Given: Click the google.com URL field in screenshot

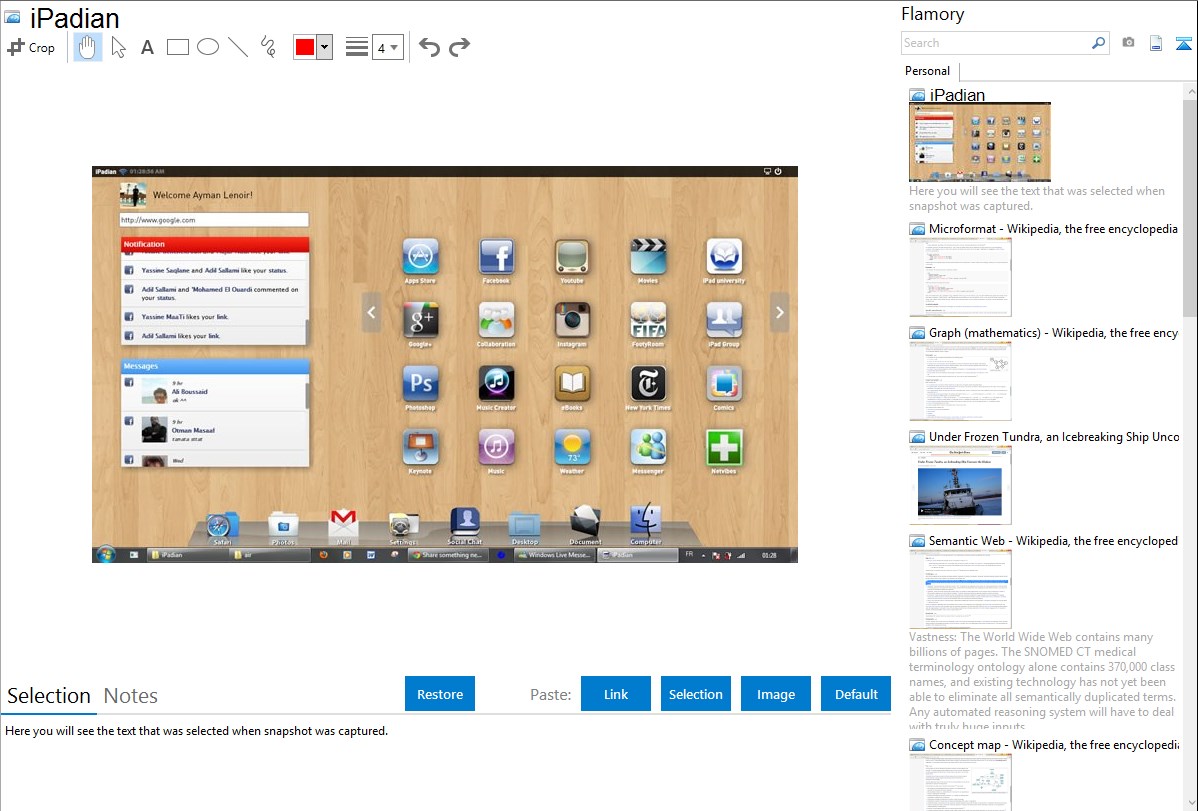Looking at the screenshot, I should [214, 220].
